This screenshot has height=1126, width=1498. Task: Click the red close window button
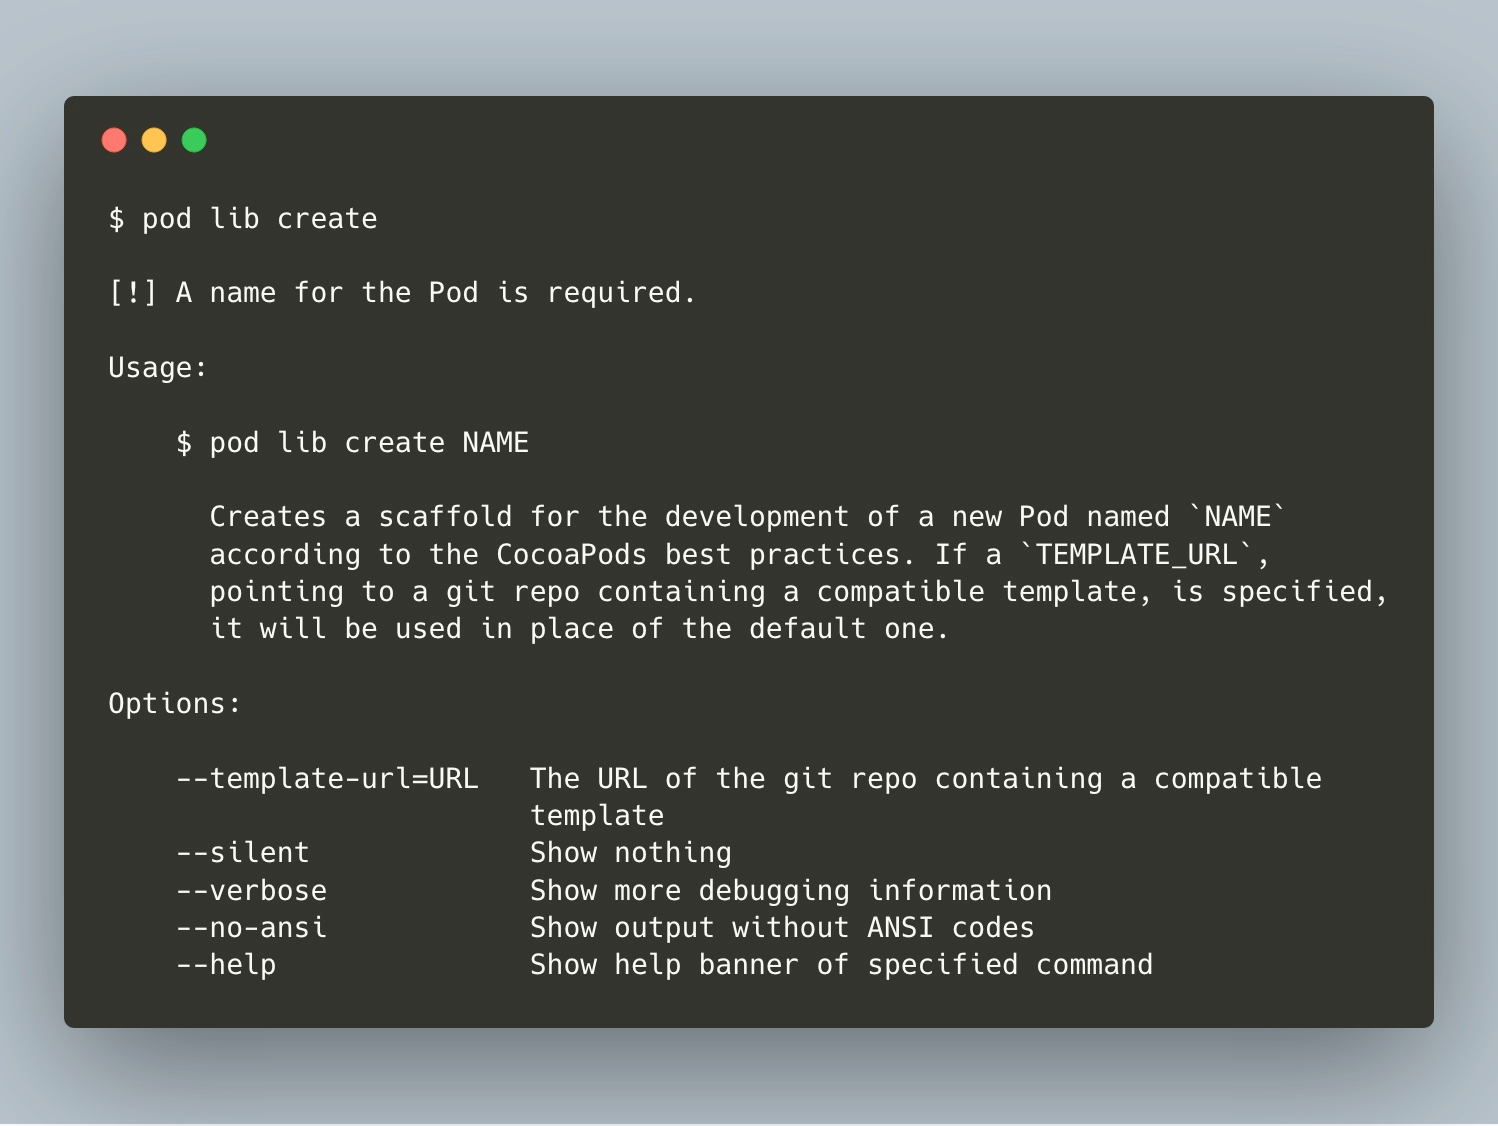click(x=114, y=140)
